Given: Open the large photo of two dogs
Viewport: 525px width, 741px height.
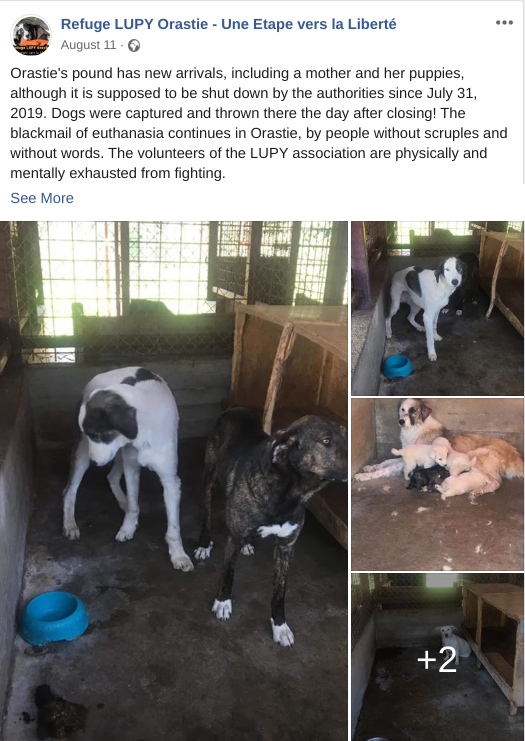Looking at the screenshot, I should click(174, 481).
